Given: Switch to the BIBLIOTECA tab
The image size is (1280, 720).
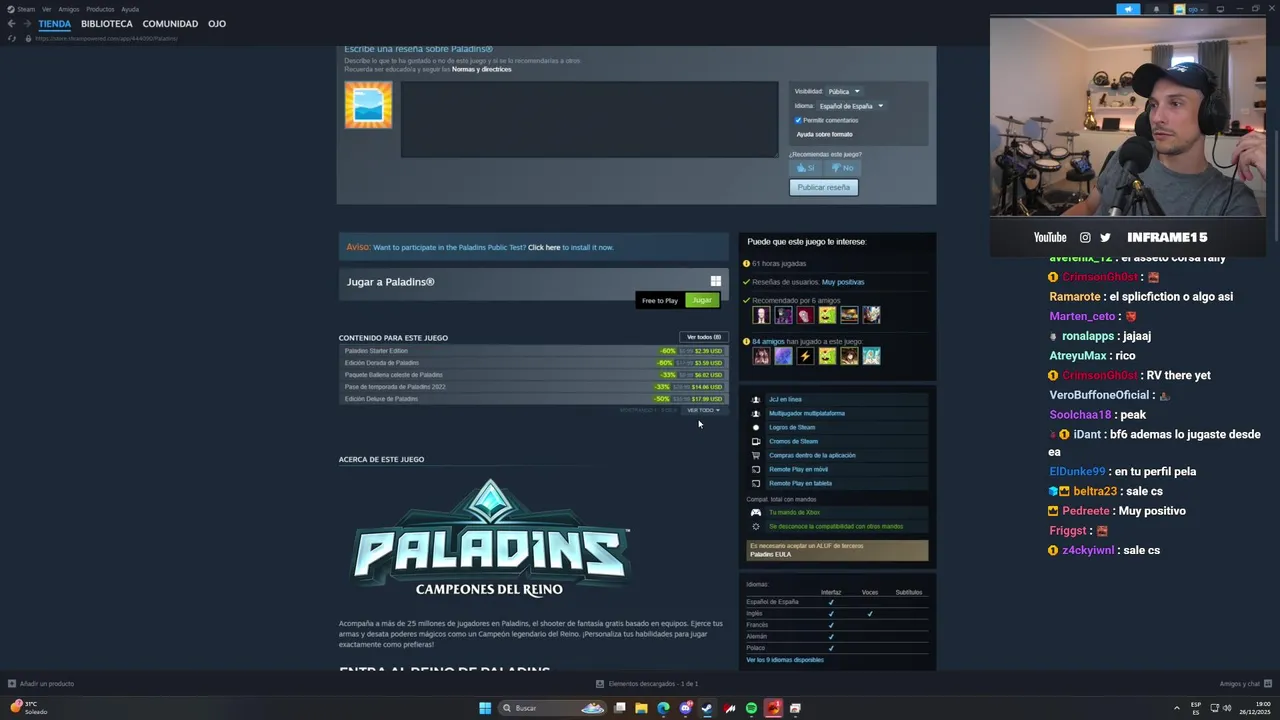Looking at the screenshot, I should [107, 24].
